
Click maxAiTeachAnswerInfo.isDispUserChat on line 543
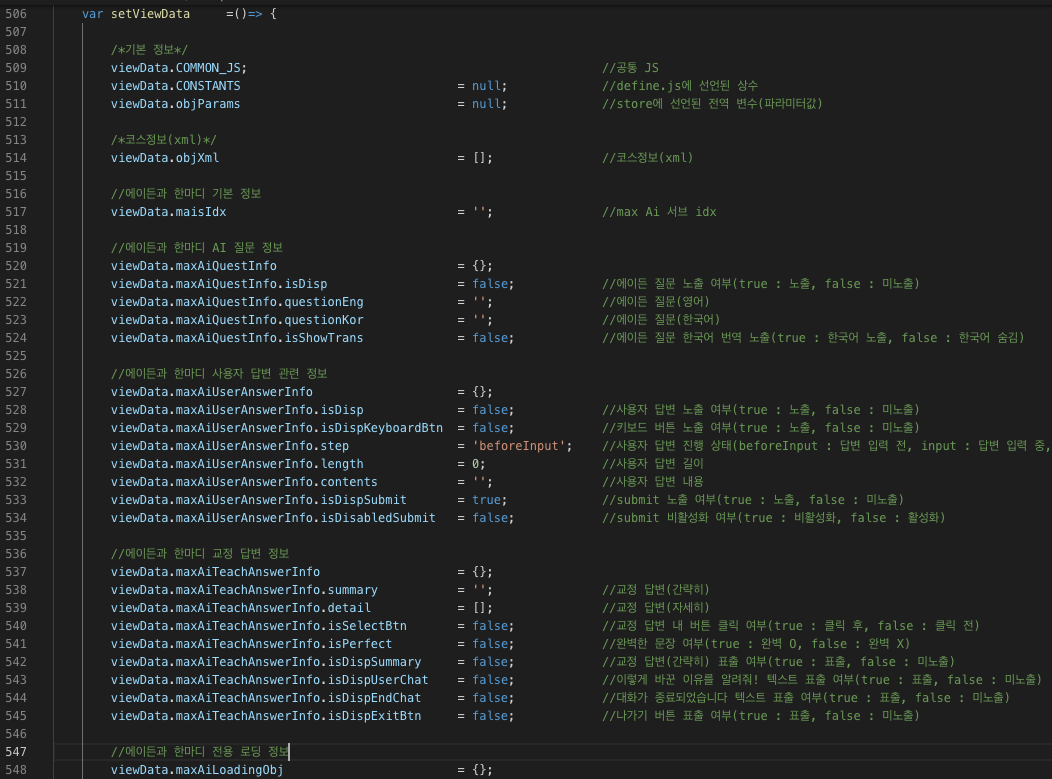coord(302,680)
